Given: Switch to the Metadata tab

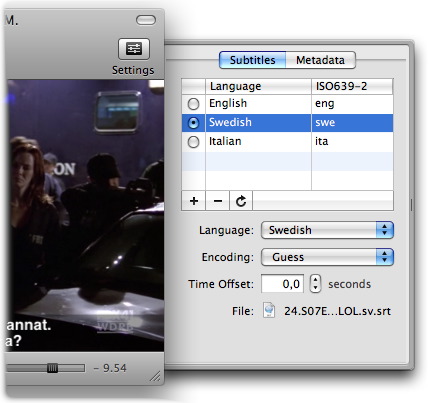Looking at the screenshot, I should (320, 60).
